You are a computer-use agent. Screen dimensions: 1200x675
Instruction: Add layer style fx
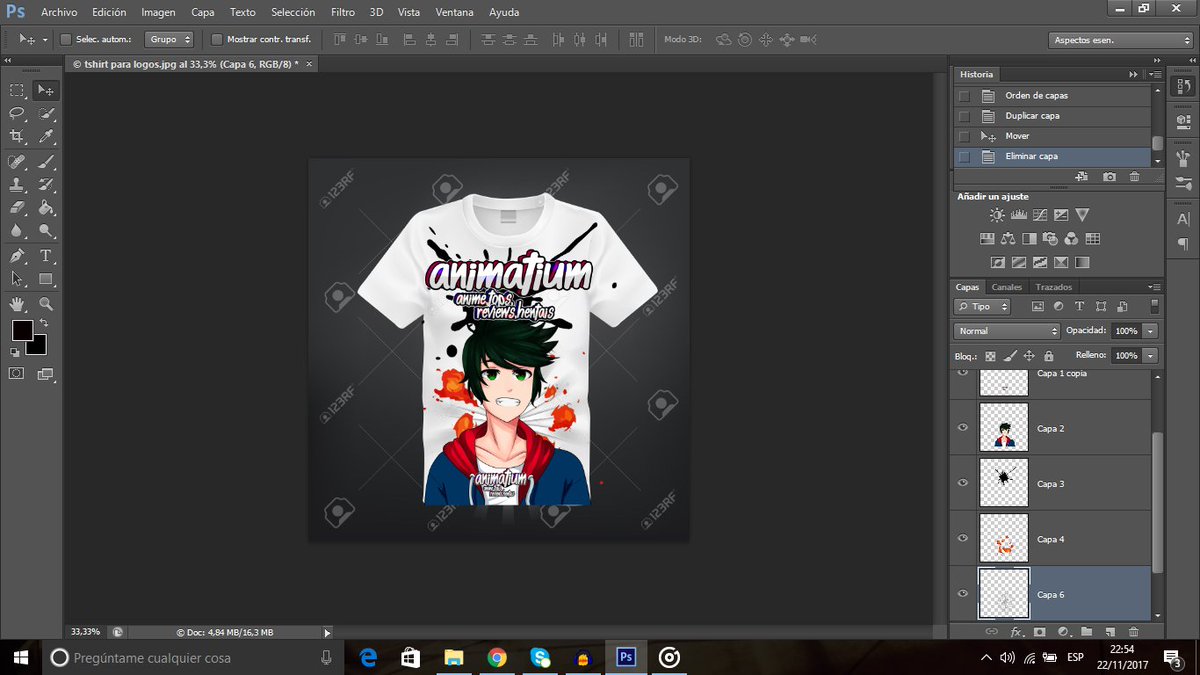1016,632
